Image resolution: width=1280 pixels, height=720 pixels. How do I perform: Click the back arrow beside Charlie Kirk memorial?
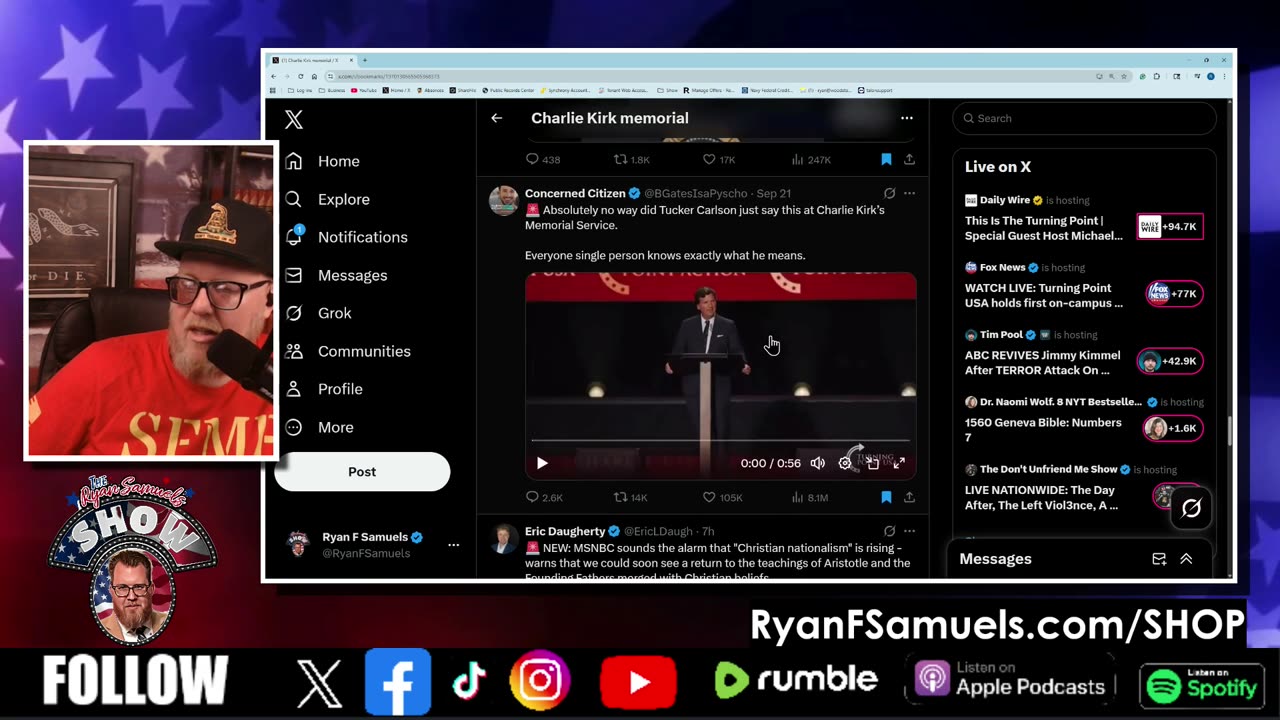click(497, 118)
